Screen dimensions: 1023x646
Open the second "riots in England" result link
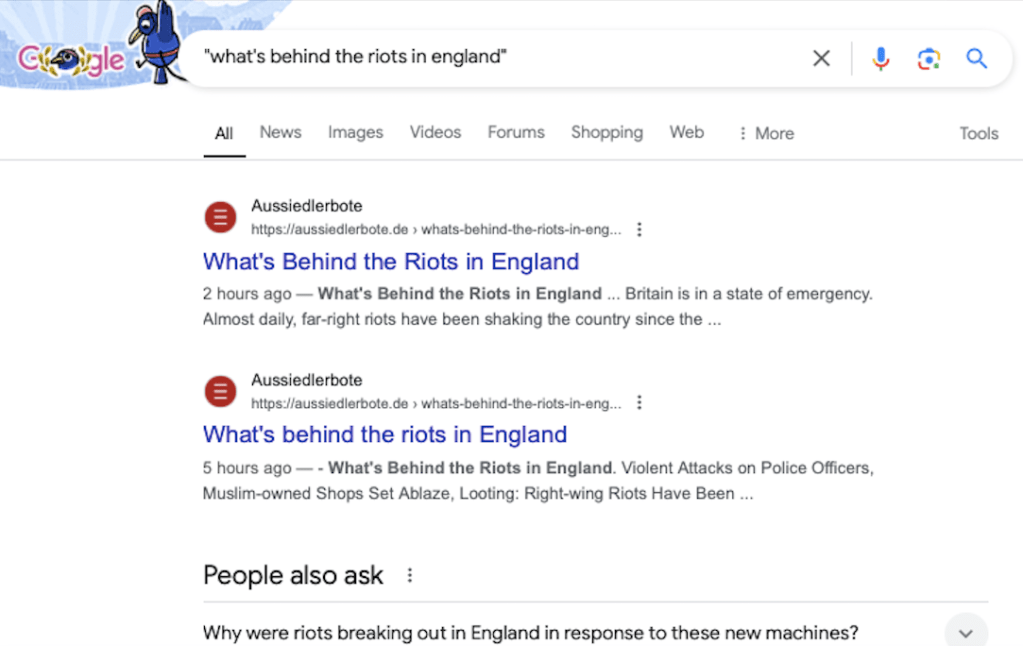pyautogui.click(x=385, y=435)
